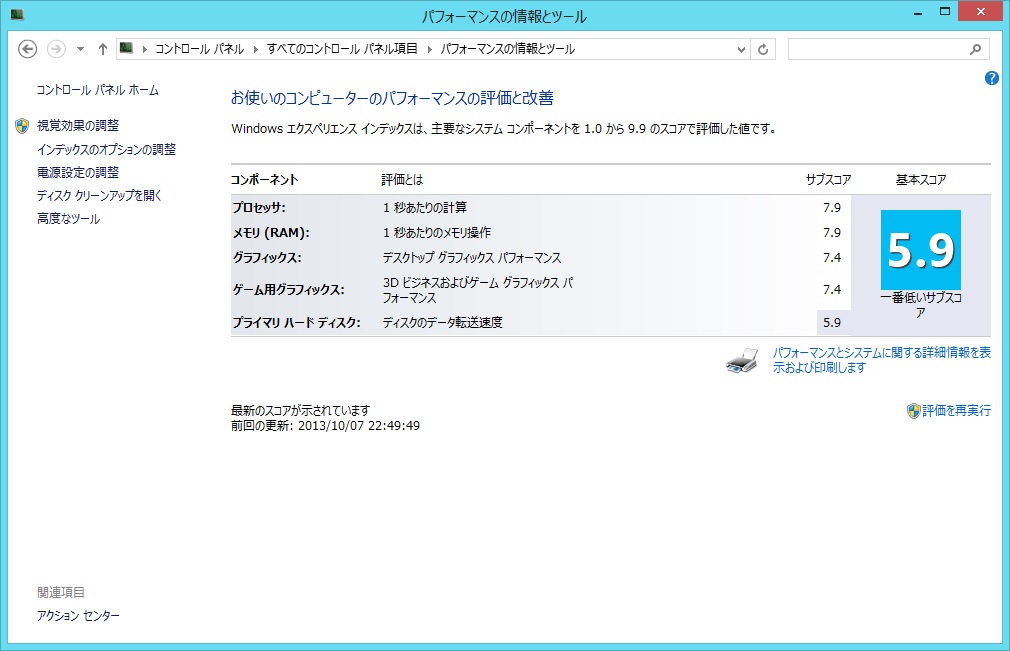
Task: Select the プライマリ ハード ディスク: row label
Action: tap(296, 323)
